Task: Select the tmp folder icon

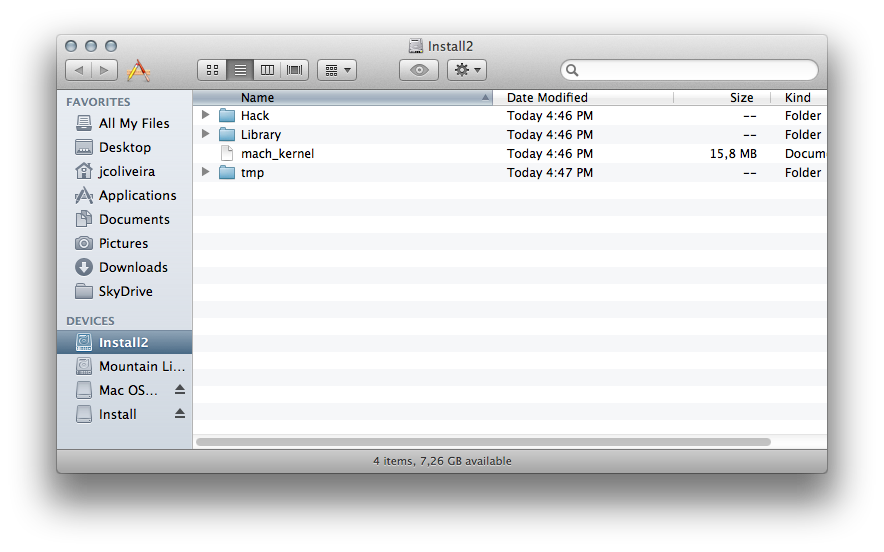Action: (227, 173)
